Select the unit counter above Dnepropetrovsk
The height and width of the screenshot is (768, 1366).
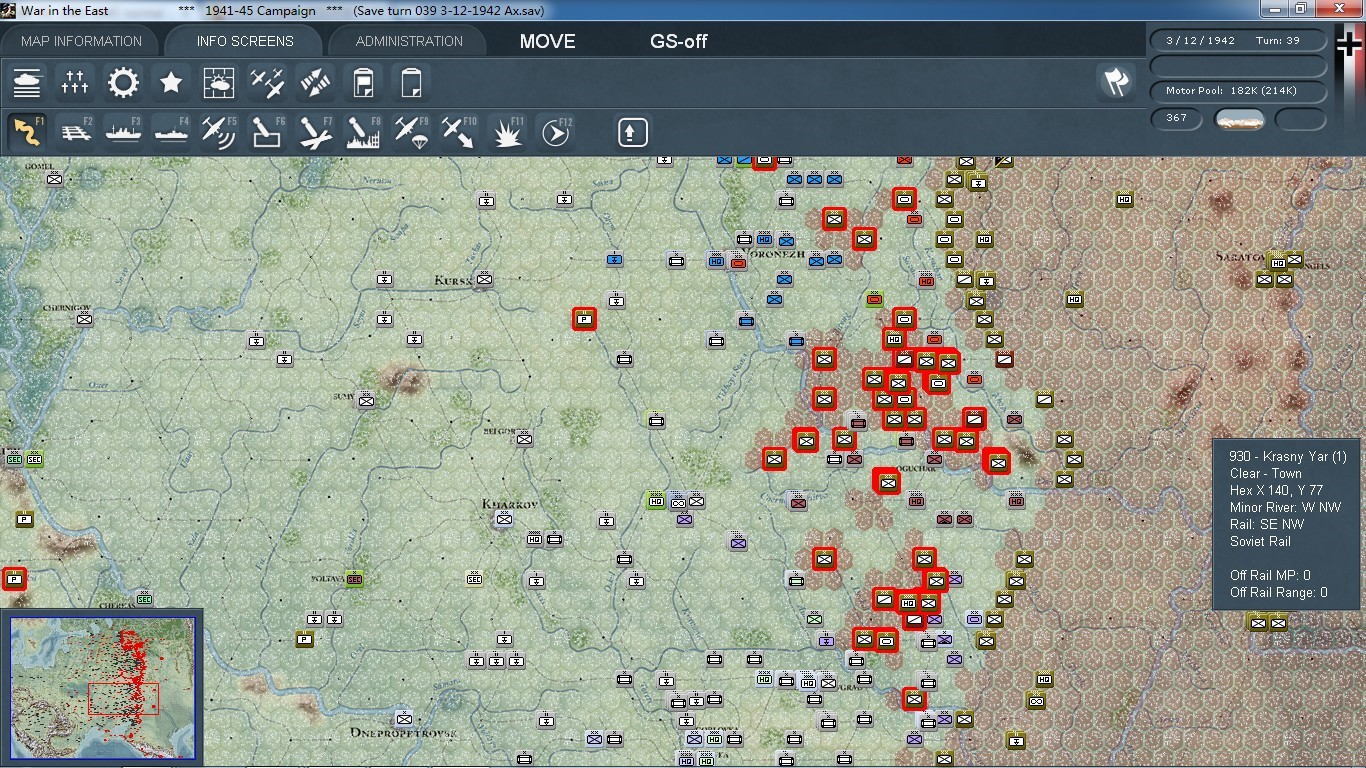coord(405,719)
